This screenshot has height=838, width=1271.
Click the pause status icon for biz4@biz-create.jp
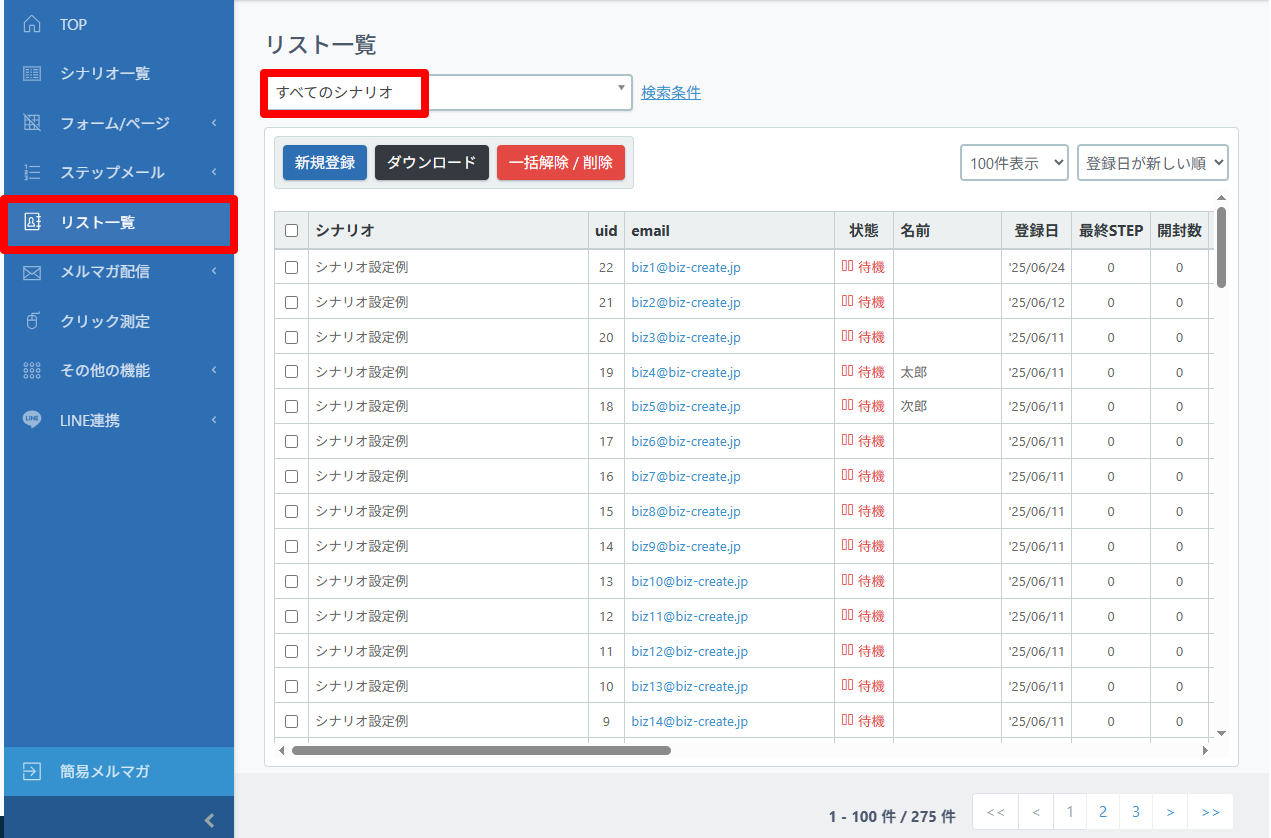[847, 372]
